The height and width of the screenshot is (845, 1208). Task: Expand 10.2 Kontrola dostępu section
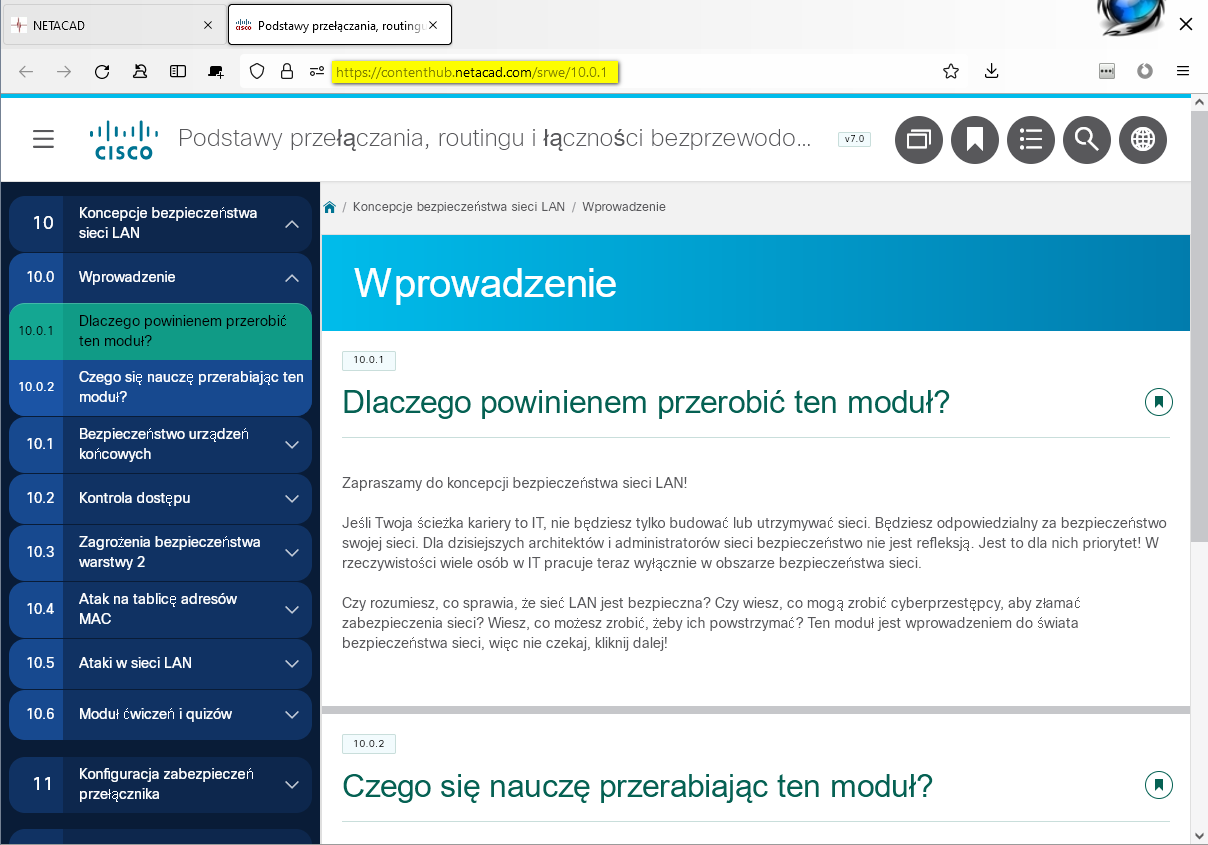292,498
